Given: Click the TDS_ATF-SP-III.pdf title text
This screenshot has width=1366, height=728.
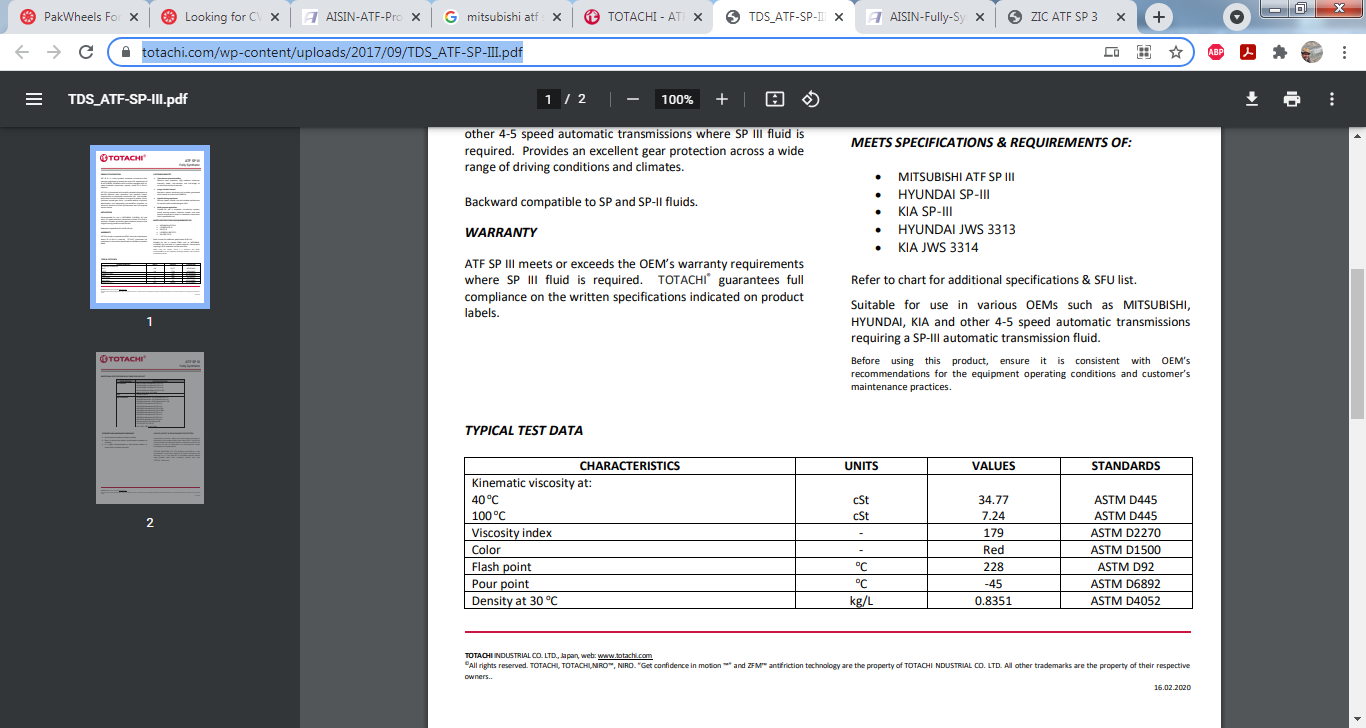Looking at the screenshot, I should pyautogui.click(x=127, y=99).
